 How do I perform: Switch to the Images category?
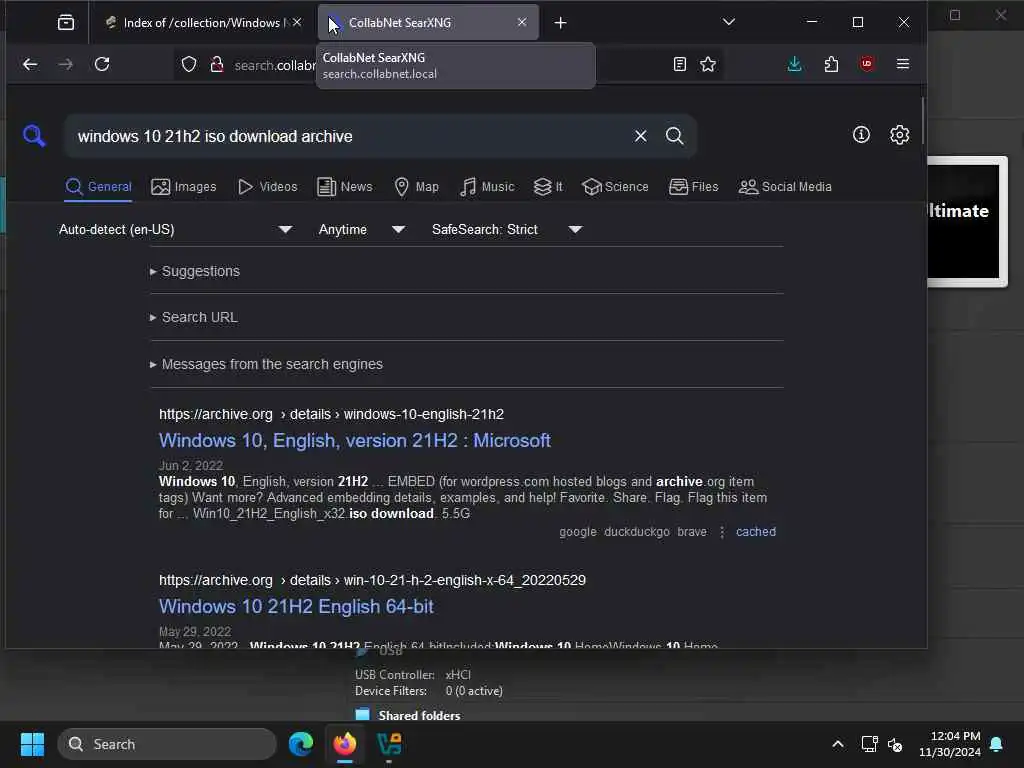click(x=184, y=187)
